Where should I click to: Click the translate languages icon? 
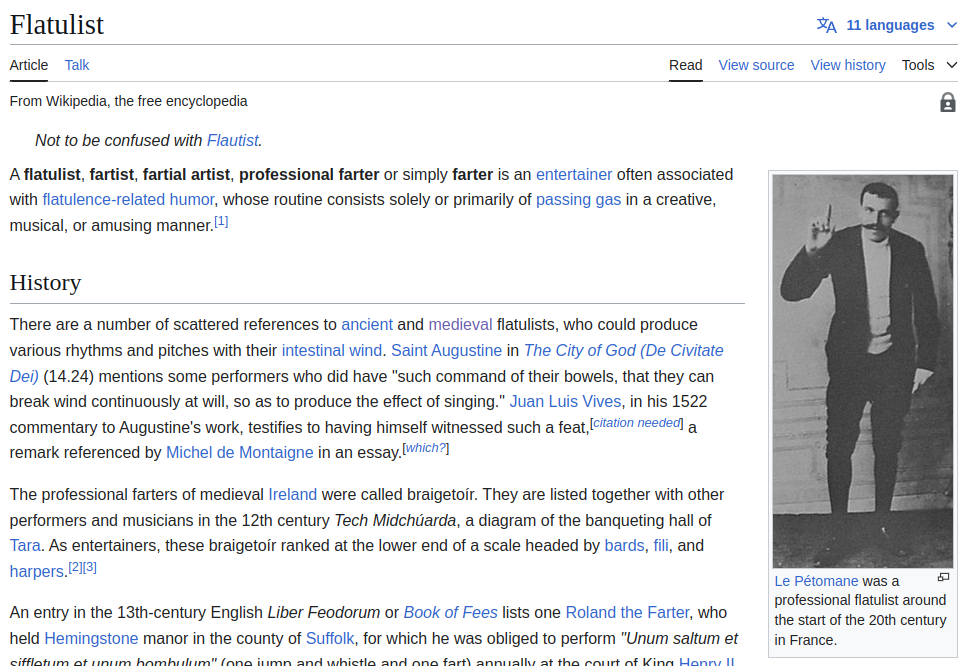[x=826, y=26]
